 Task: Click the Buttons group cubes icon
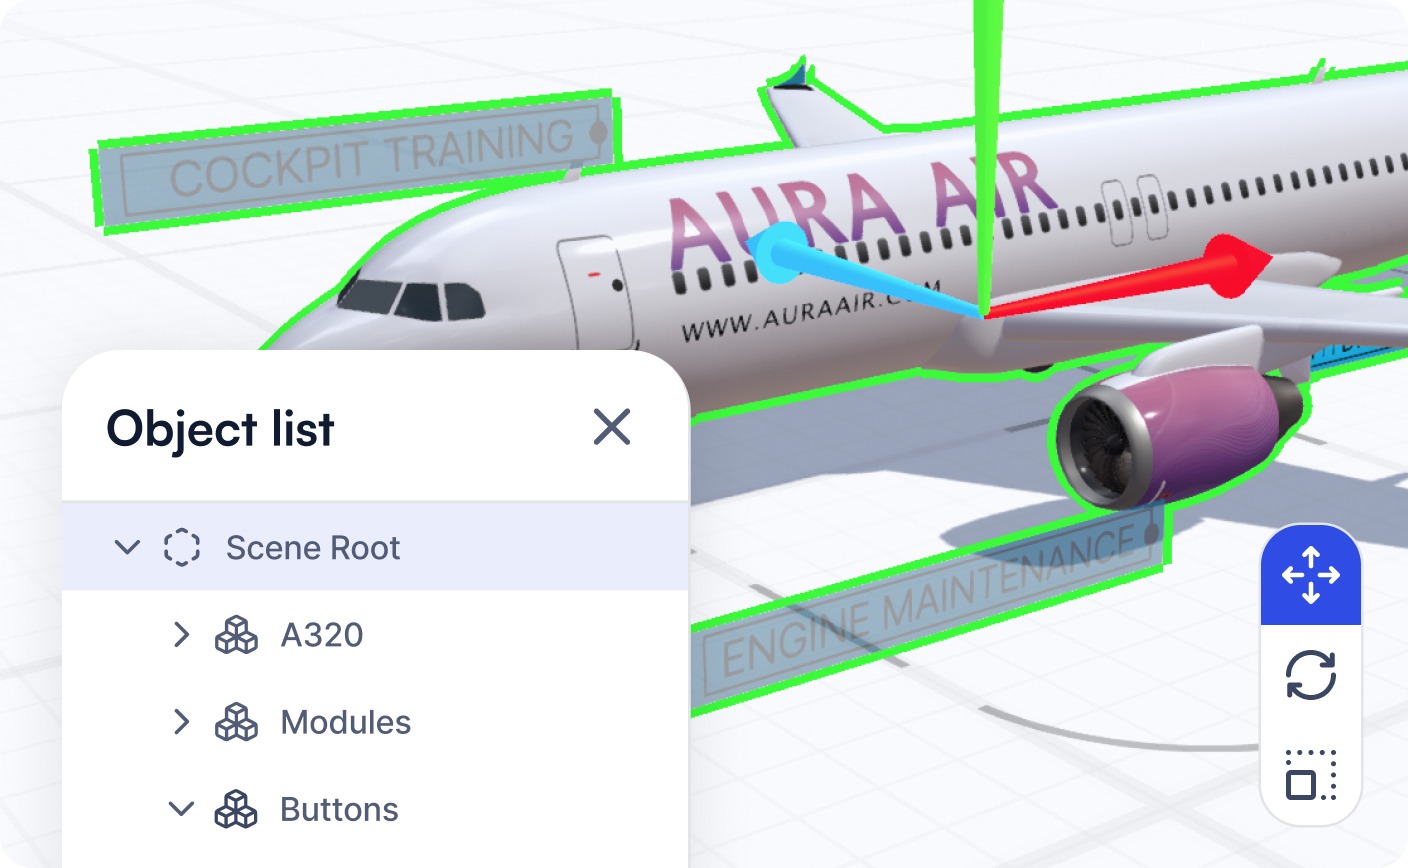[236, 809]
